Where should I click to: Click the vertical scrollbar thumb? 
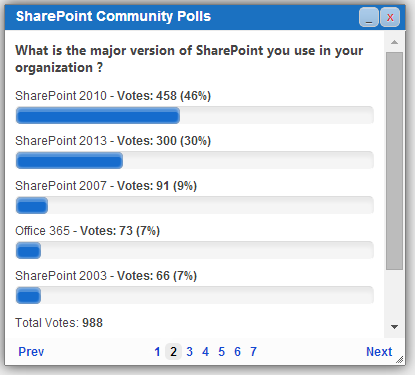(394, 161)
